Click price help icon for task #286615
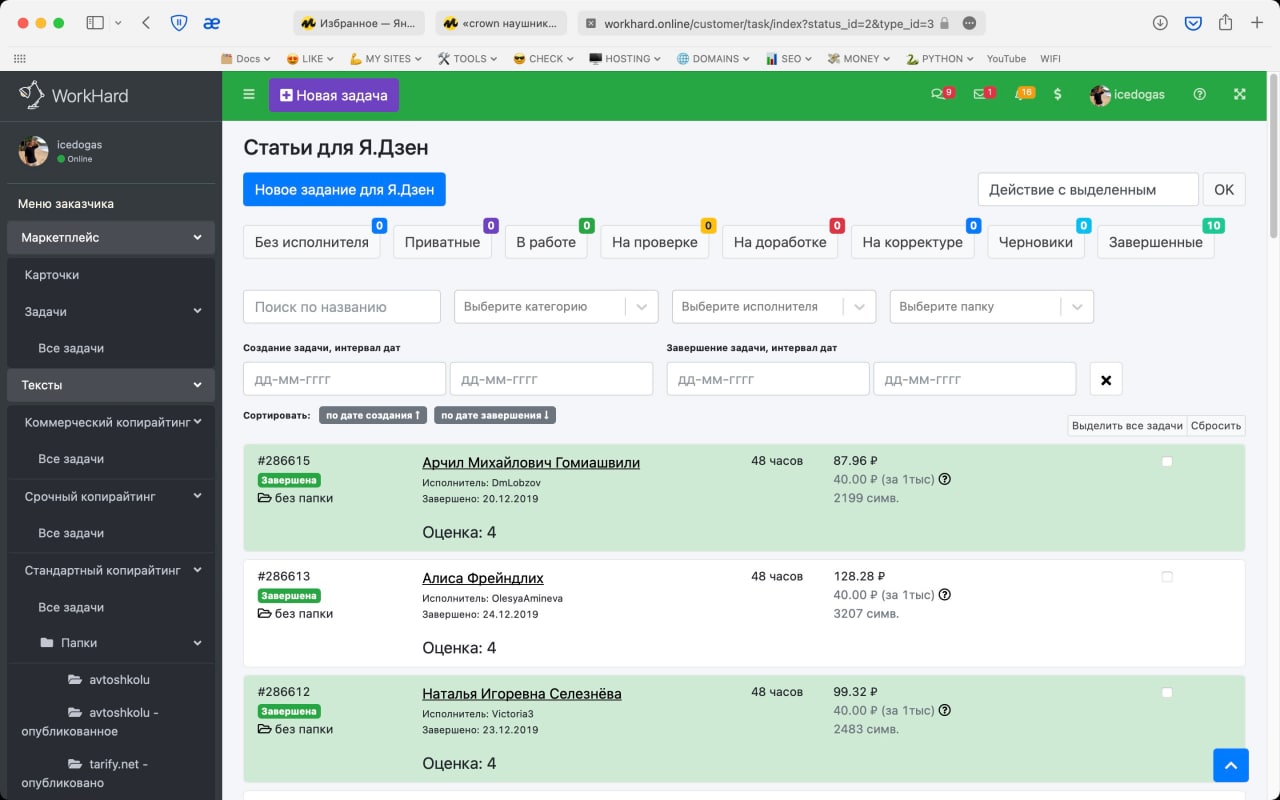Image resolution: width=1280 pixels, height=800 pixels. (945, 479)
